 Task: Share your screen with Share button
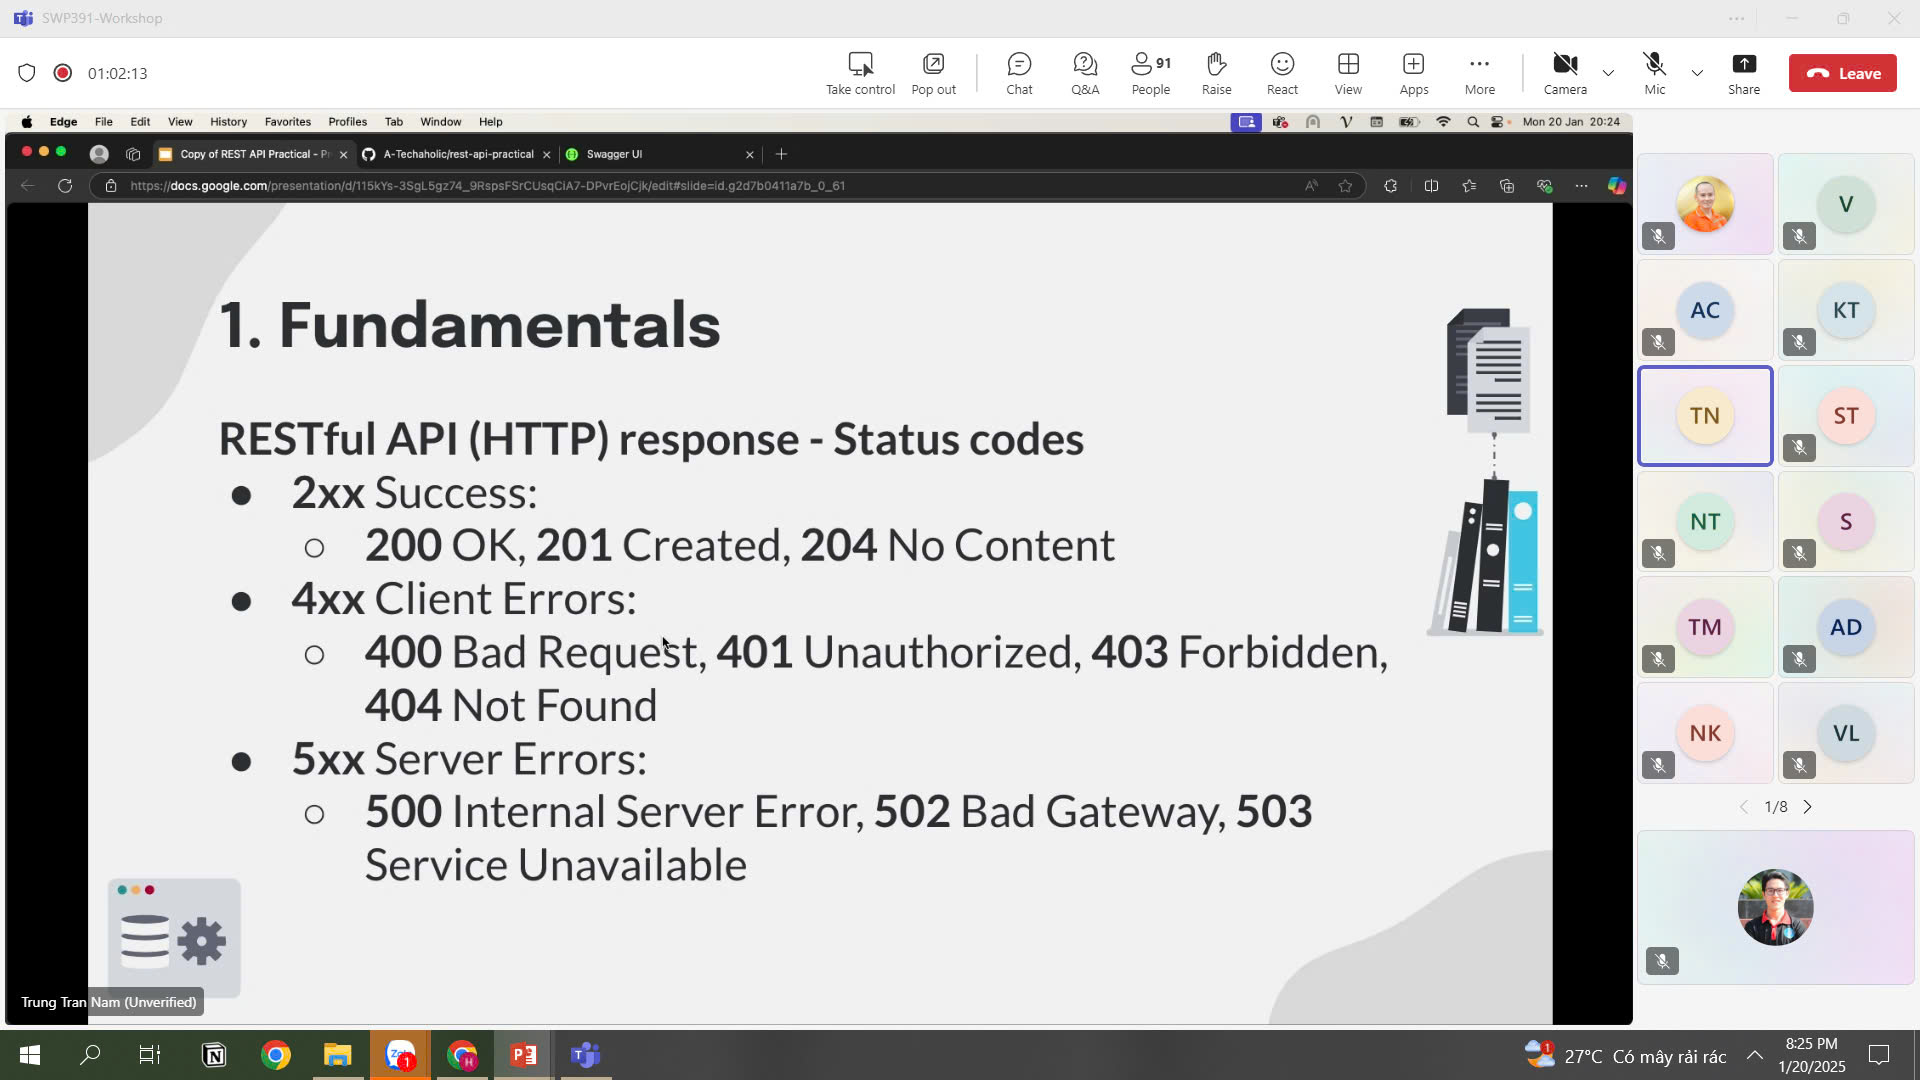click(x=1743, y=73)
